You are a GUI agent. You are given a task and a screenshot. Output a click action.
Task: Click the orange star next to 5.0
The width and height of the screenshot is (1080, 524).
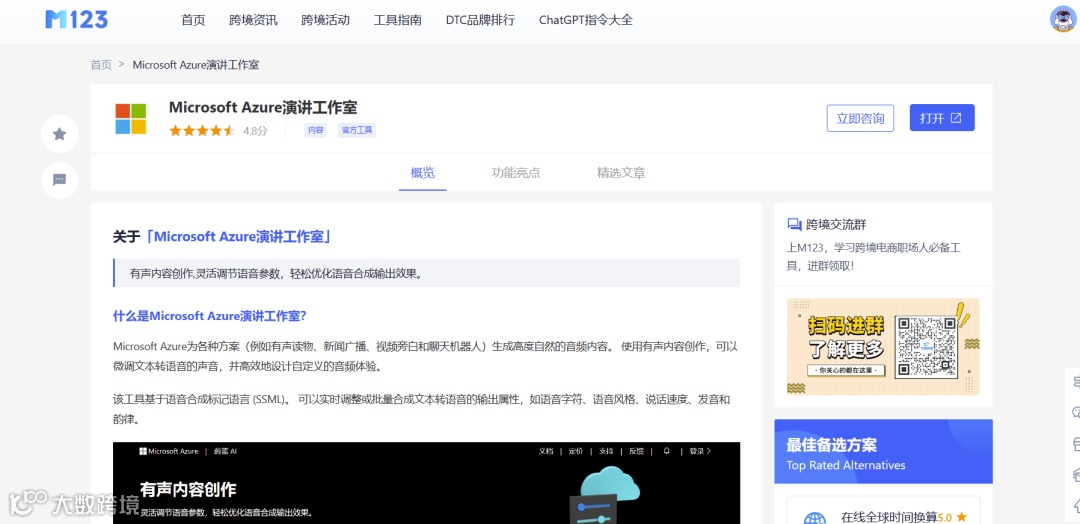[x=962, y=516]
